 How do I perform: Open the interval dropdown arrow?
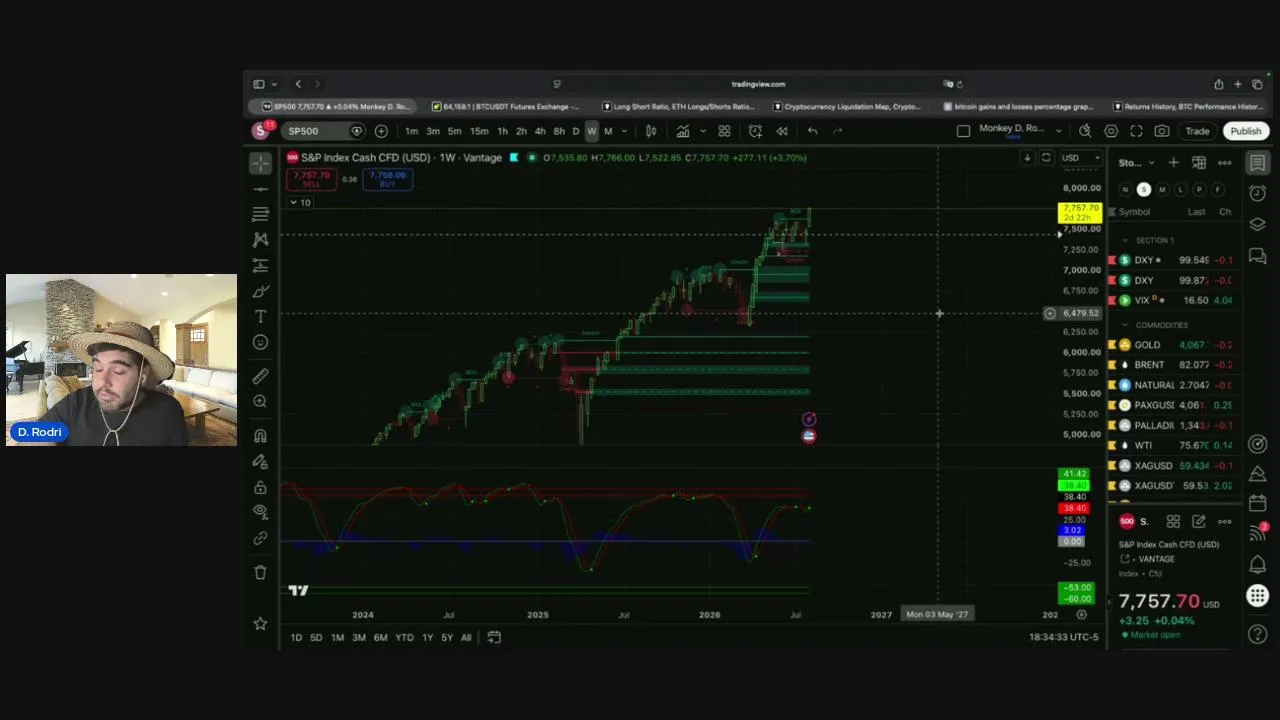[x=625, y=131]
